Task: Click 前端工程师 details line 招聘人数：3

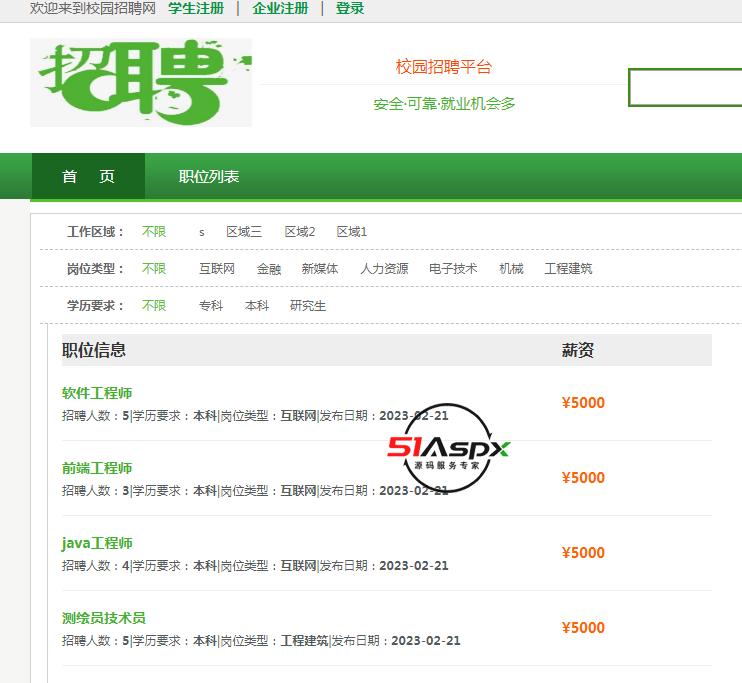Action: [x=255, y=490]
